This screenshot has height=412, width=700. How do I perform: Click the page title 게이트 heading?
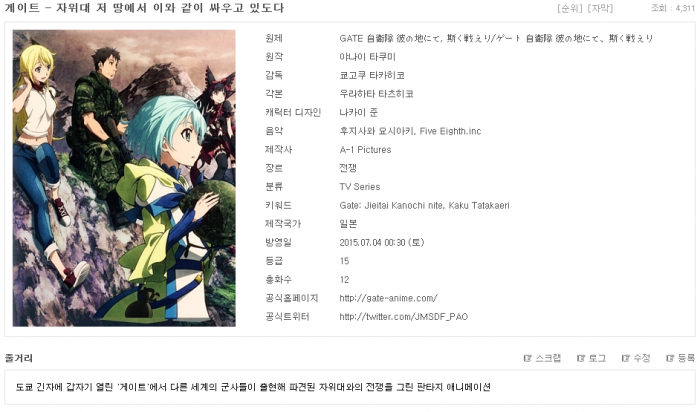144,8
